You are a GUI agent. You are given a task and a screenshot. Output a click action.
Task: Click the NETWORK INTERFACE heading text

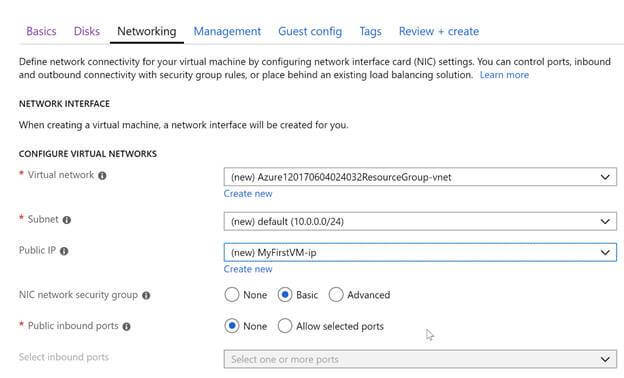(x=64, y=104)
